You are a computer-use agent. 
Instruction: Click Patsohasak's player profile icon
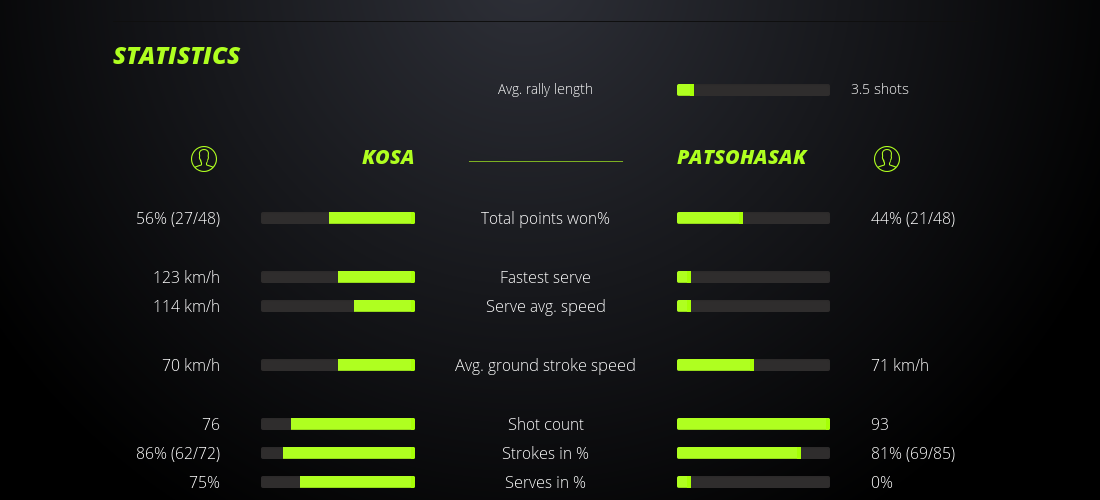pyautogui.click(x=887, y=158)
